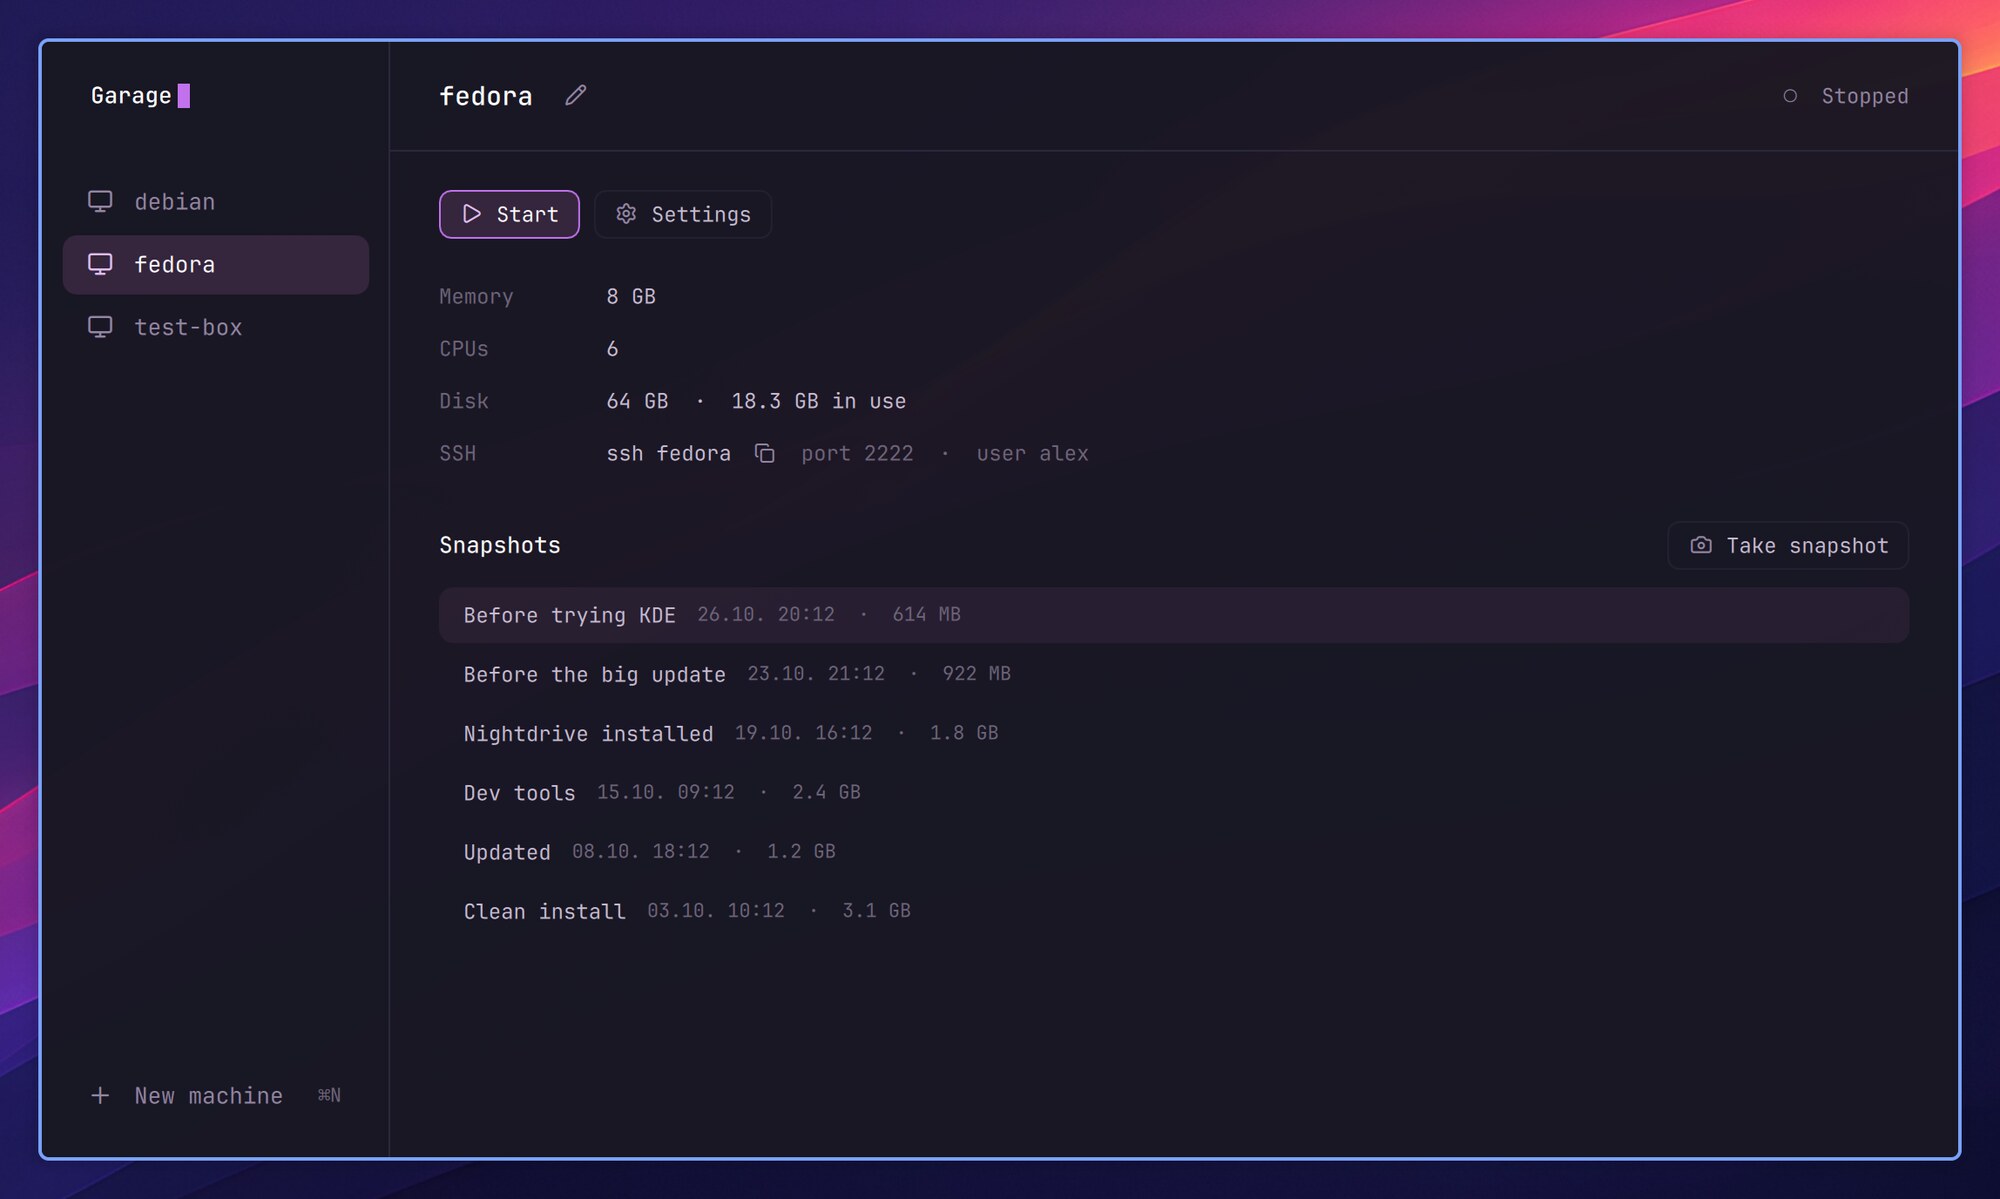The height and width of the screenshot is (1199, 2000).
Task: Click the monitor icon next to test-box
Action: coord(100,327)
